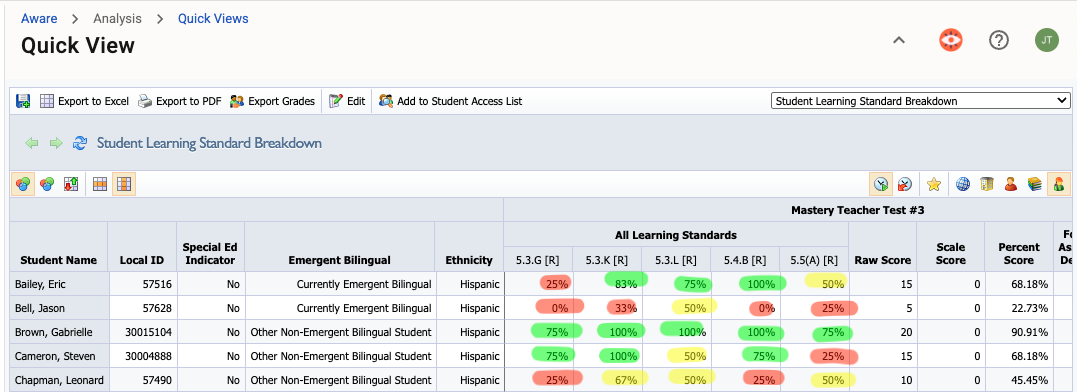The height and width of the screenshot is (392, 1077).
Task: Click the Student Learning Standard Breakdown title
Action: pos(209,143)
